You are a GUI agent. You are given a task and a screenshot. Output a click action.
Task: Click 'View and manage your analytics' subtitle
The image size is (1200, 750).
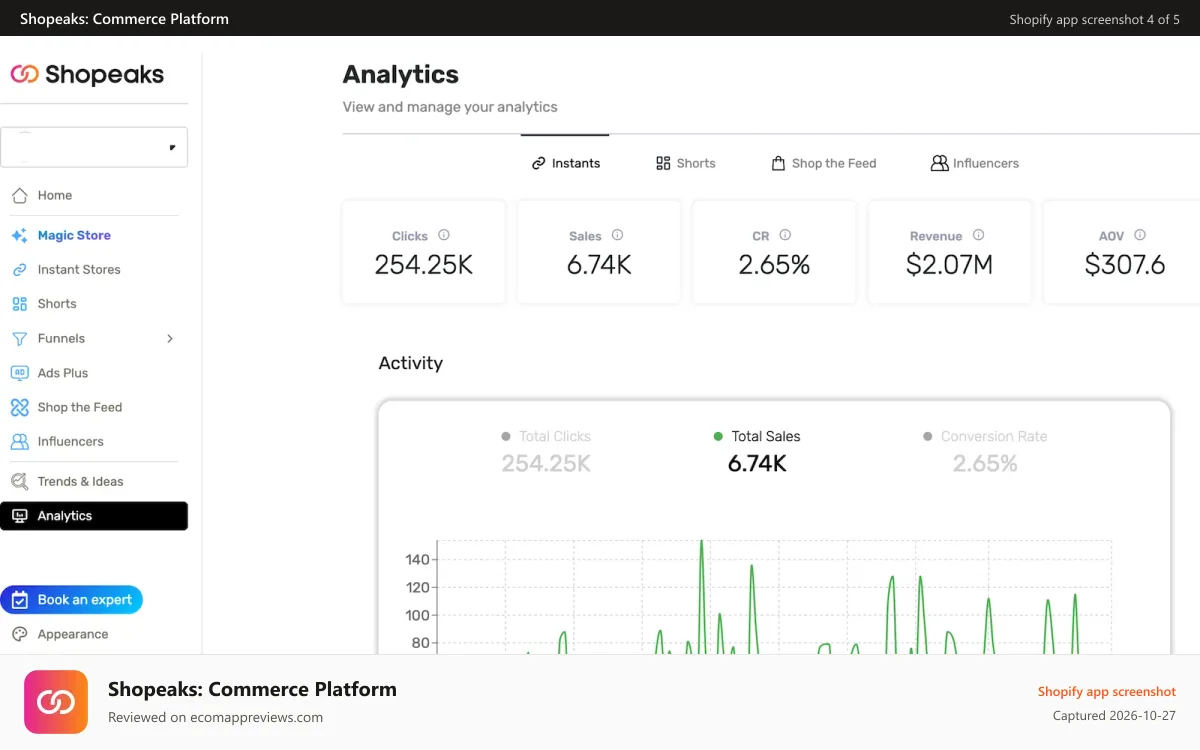450,107
